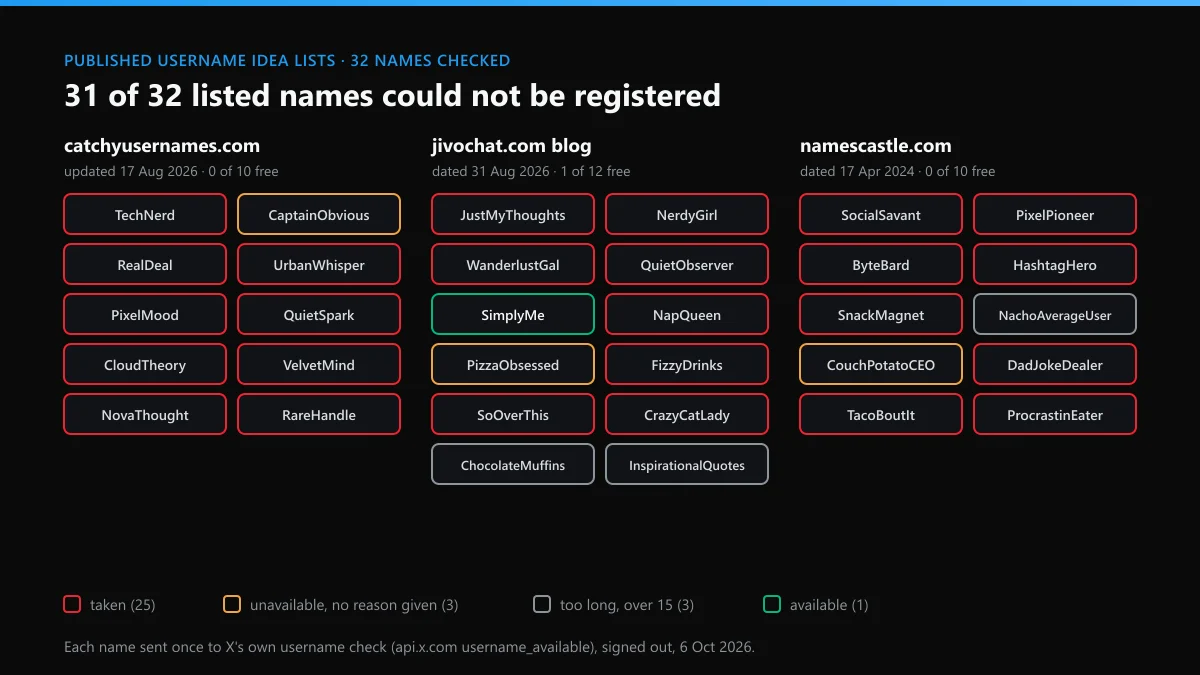Click the 'taken (25)' legend label
This screenshot has height=675, width=1200.
123,605
